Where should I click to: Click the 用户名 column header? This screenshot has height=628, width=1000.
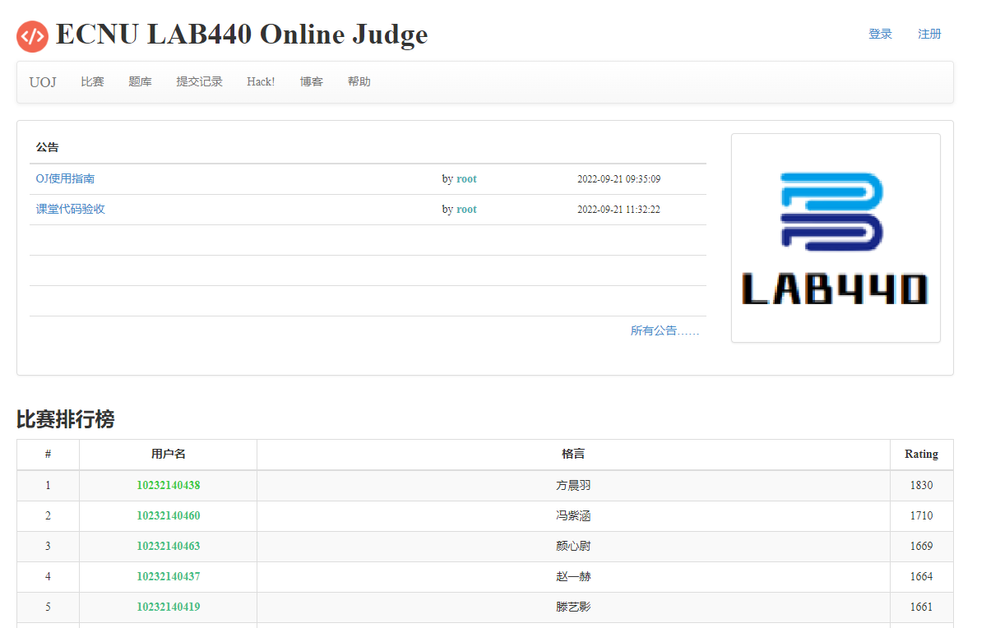[x=168, y=454]
